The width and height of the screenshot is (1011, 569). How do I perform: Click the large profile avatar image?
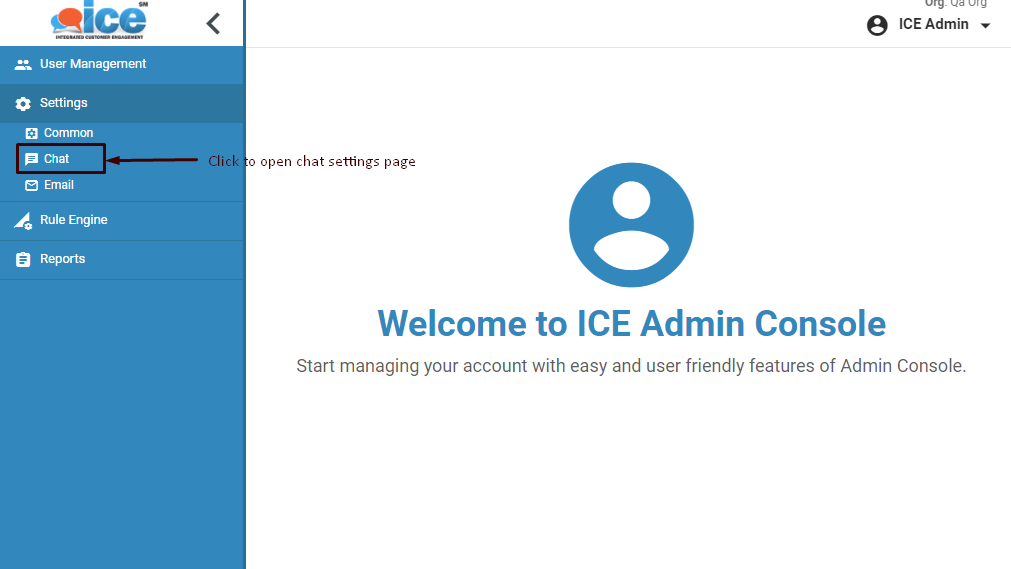[x=631, y=223]
